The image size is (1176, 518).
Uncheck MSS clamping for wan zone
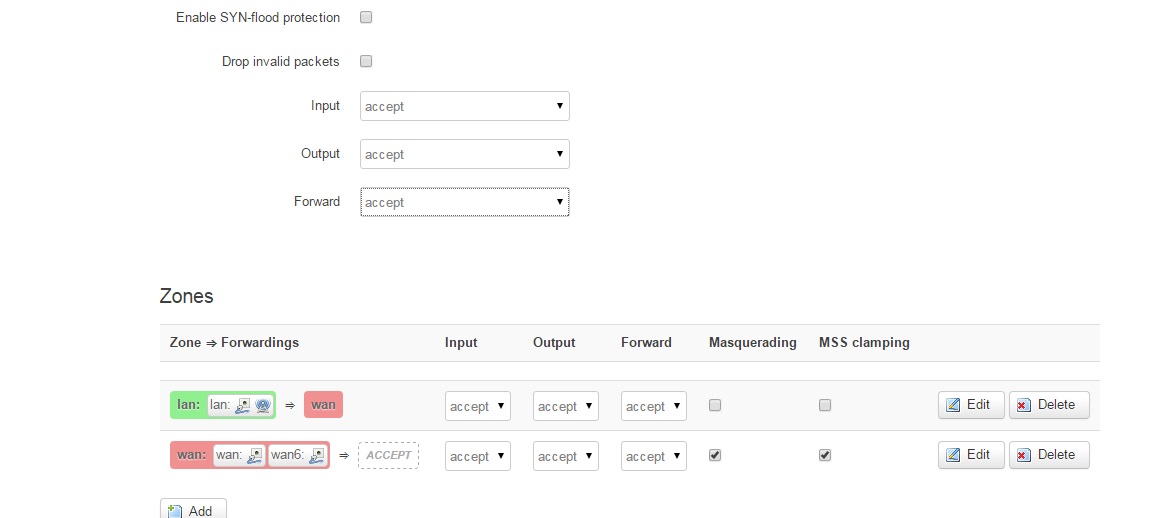(825, 455)
